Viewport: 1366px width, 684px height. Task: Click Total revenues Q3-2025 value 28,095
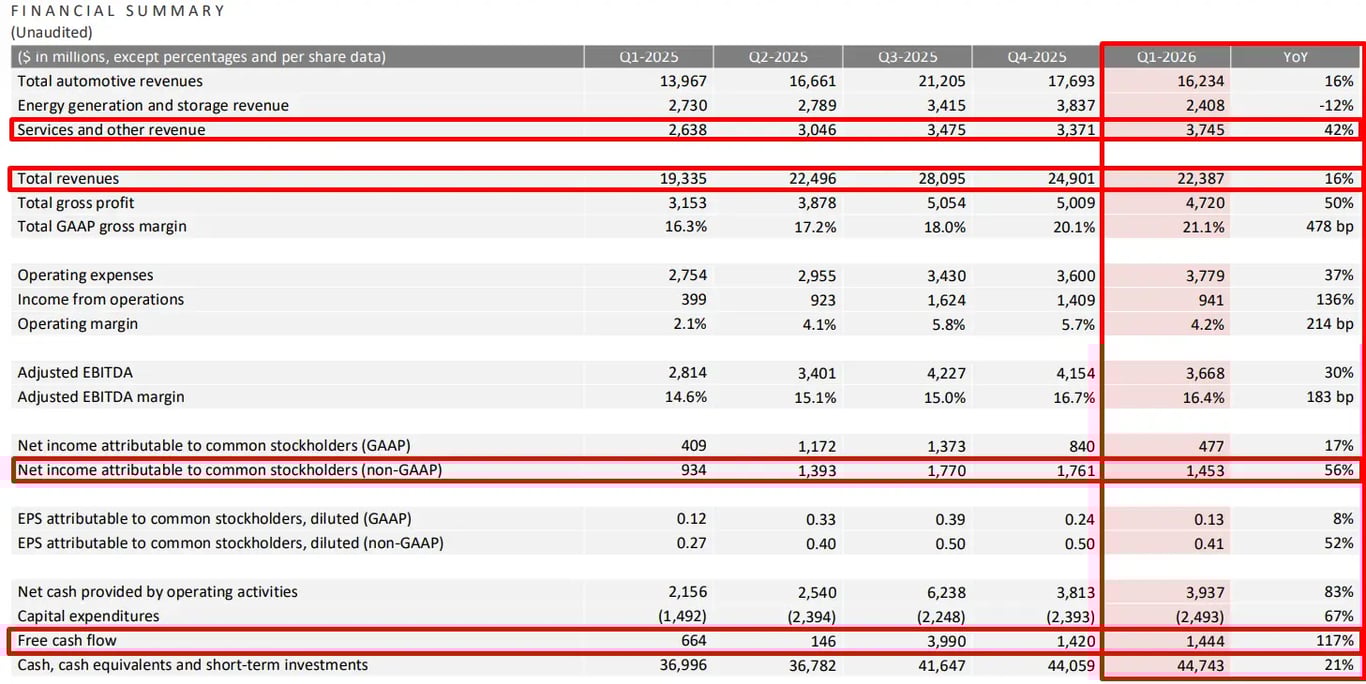938,179
